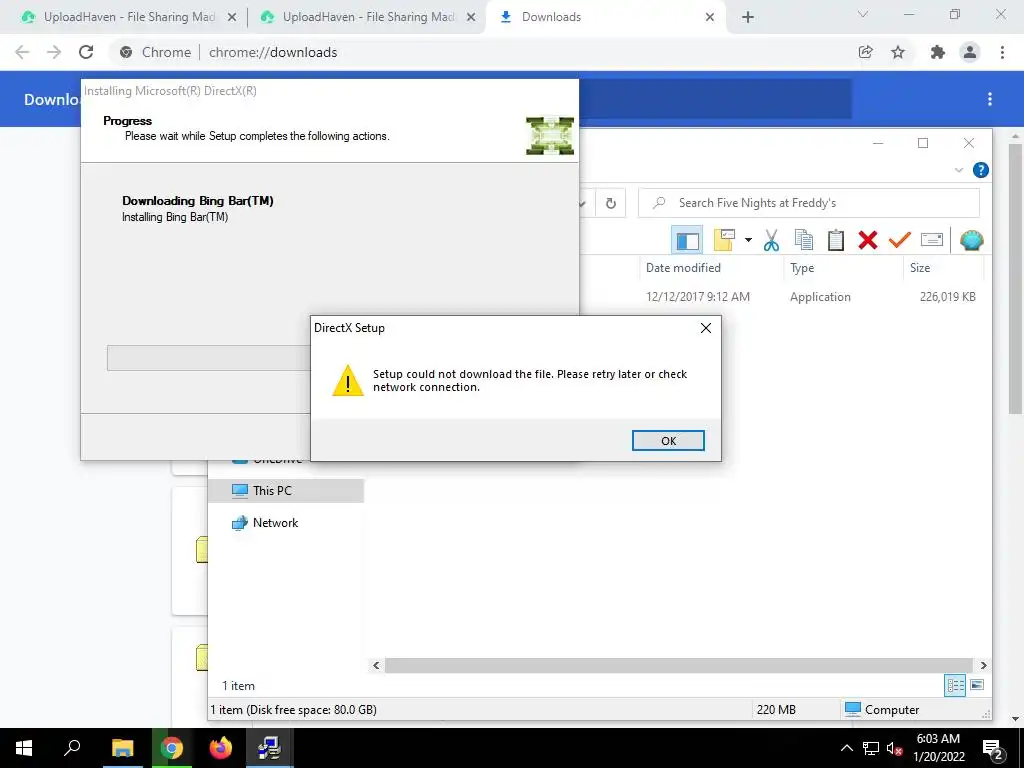Open Chrome tab search chevron
The height and width of the screenshot is (768, 1024).
[x=863, y=14]
